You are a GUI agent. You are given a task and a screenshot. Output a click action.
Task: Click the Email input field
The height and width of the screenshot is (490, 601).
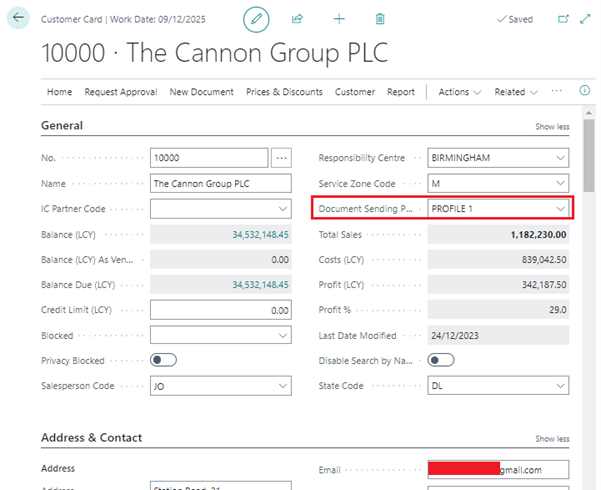(498, 470)
